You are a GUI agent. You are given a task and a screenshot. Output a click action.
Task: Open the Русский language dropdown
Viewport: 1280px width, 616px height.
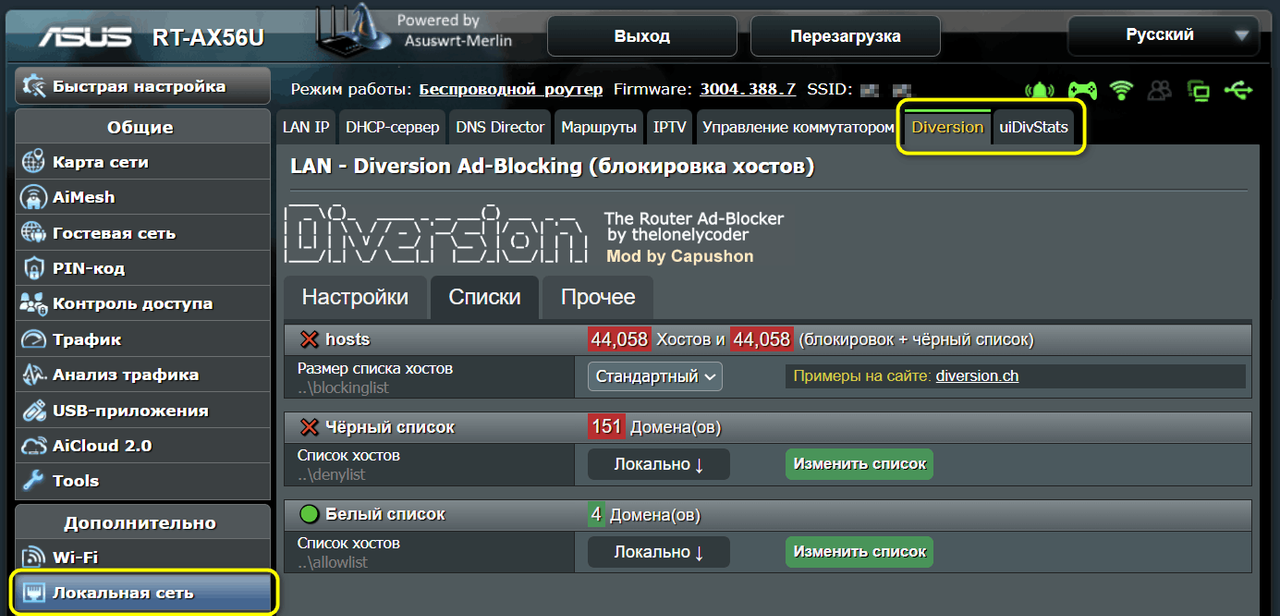tap(1164, 35)
